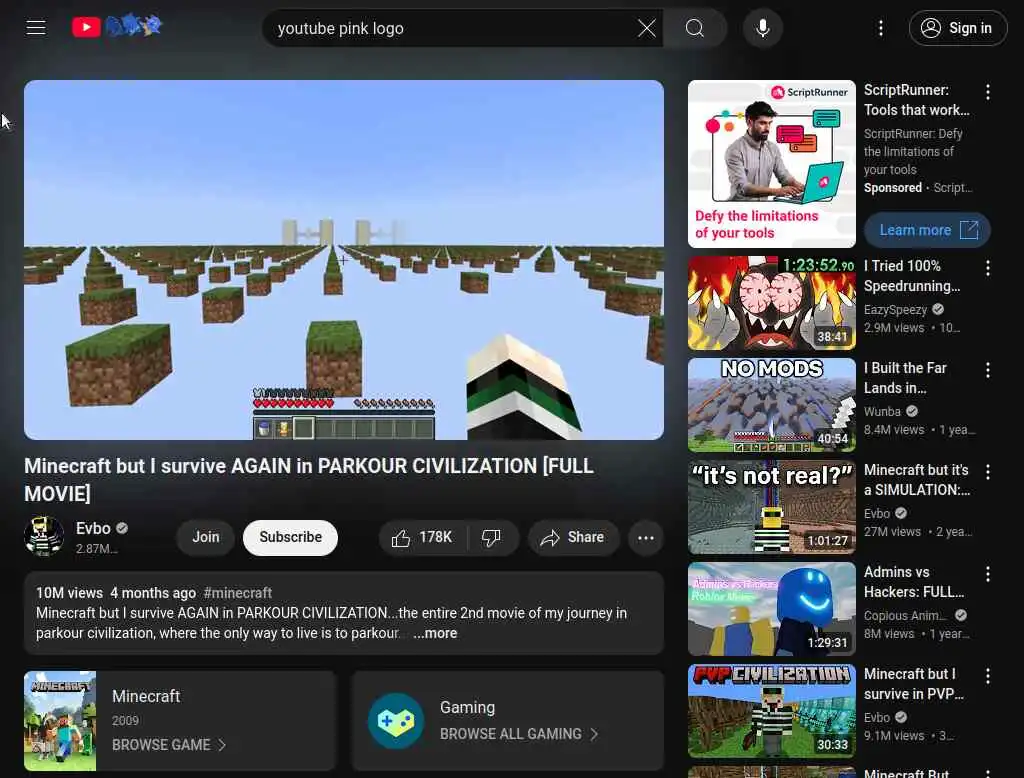Open 'I Tried 100% Speedrunning...' title
1024x778 pixels.
click(912, 276)
